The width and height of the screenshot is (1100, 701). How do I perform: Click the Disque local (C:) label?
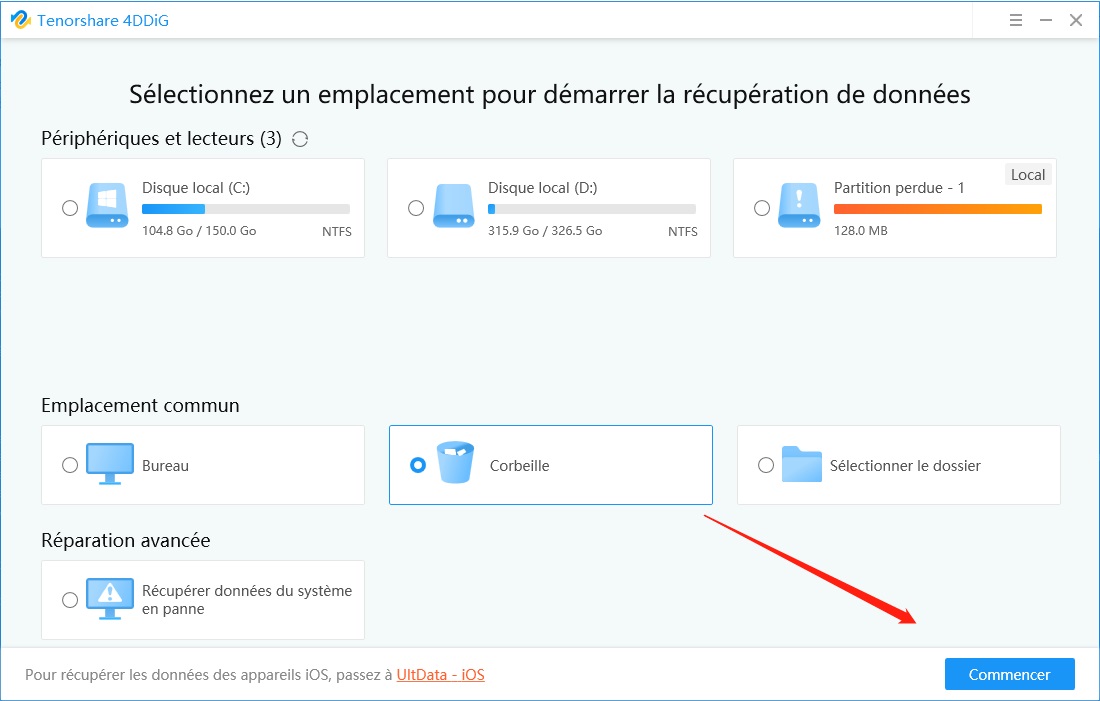coord(196,188)
